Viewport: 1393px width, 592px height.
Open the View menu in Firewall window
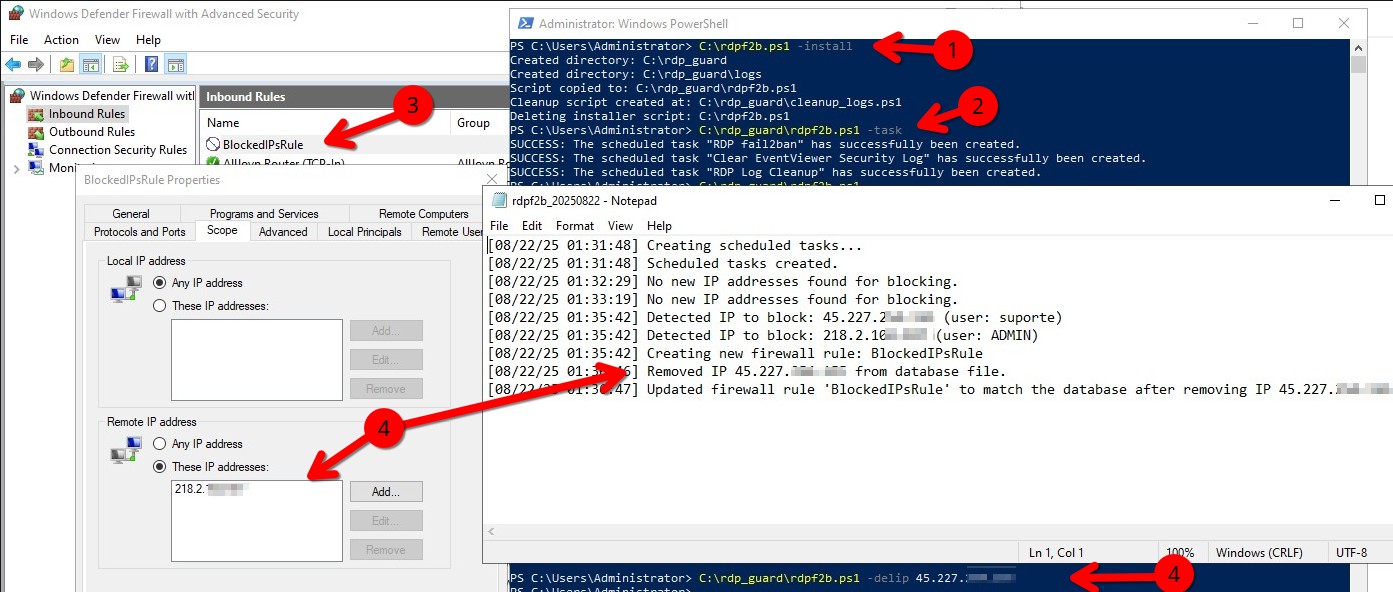point(107,40)
